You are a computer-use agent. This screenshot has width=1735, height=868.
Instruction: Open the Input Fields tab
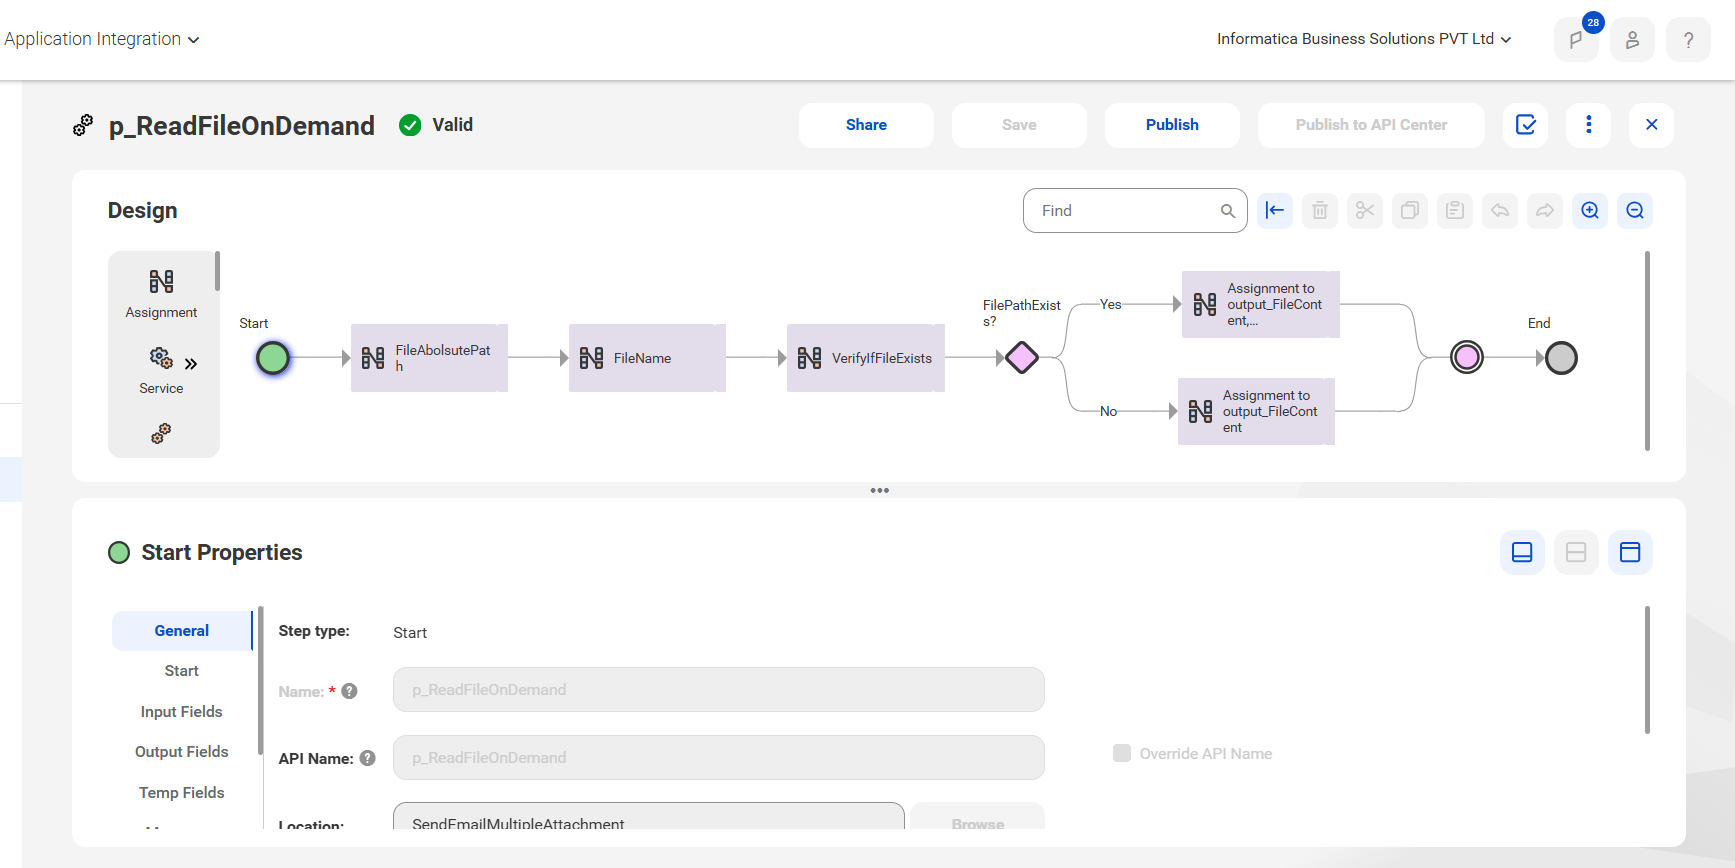coord(182,712)
